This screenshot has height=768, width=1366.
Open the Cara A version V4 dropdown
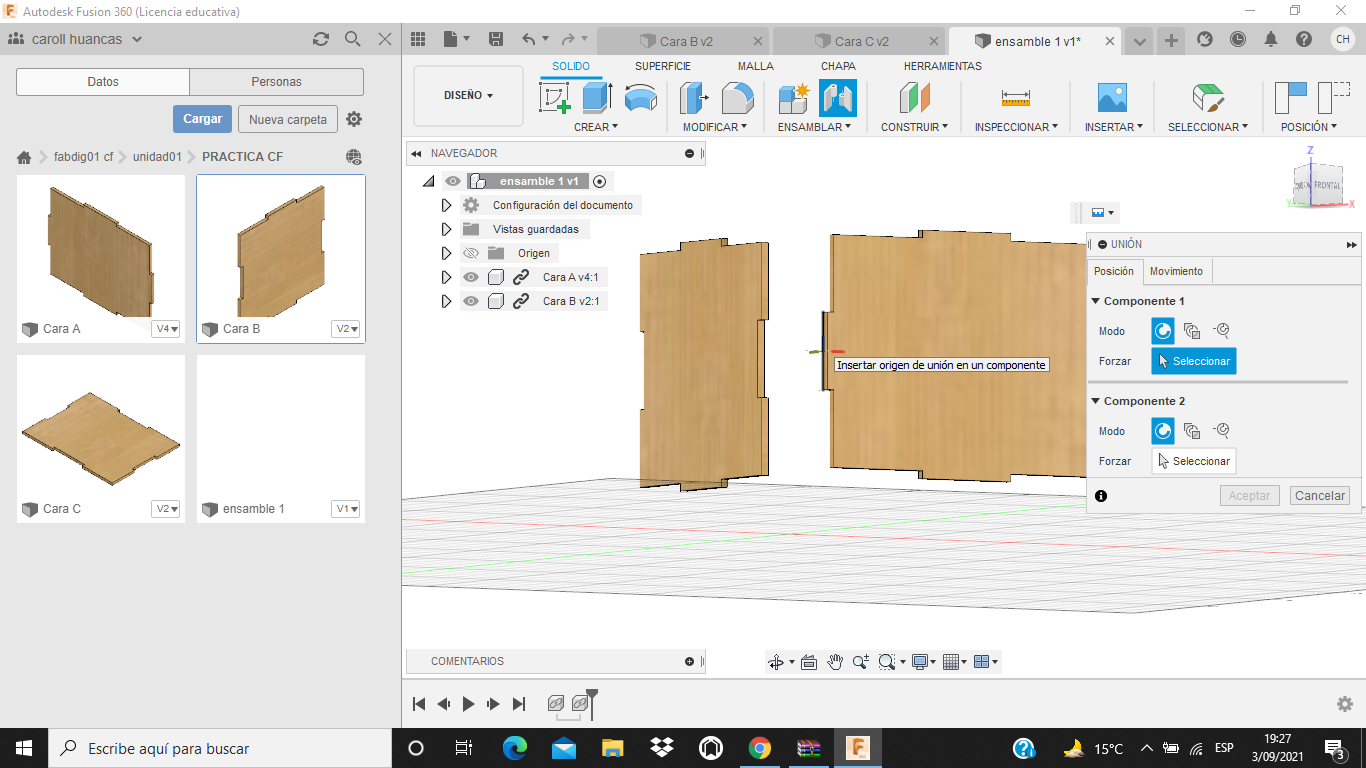coord(166,329)
